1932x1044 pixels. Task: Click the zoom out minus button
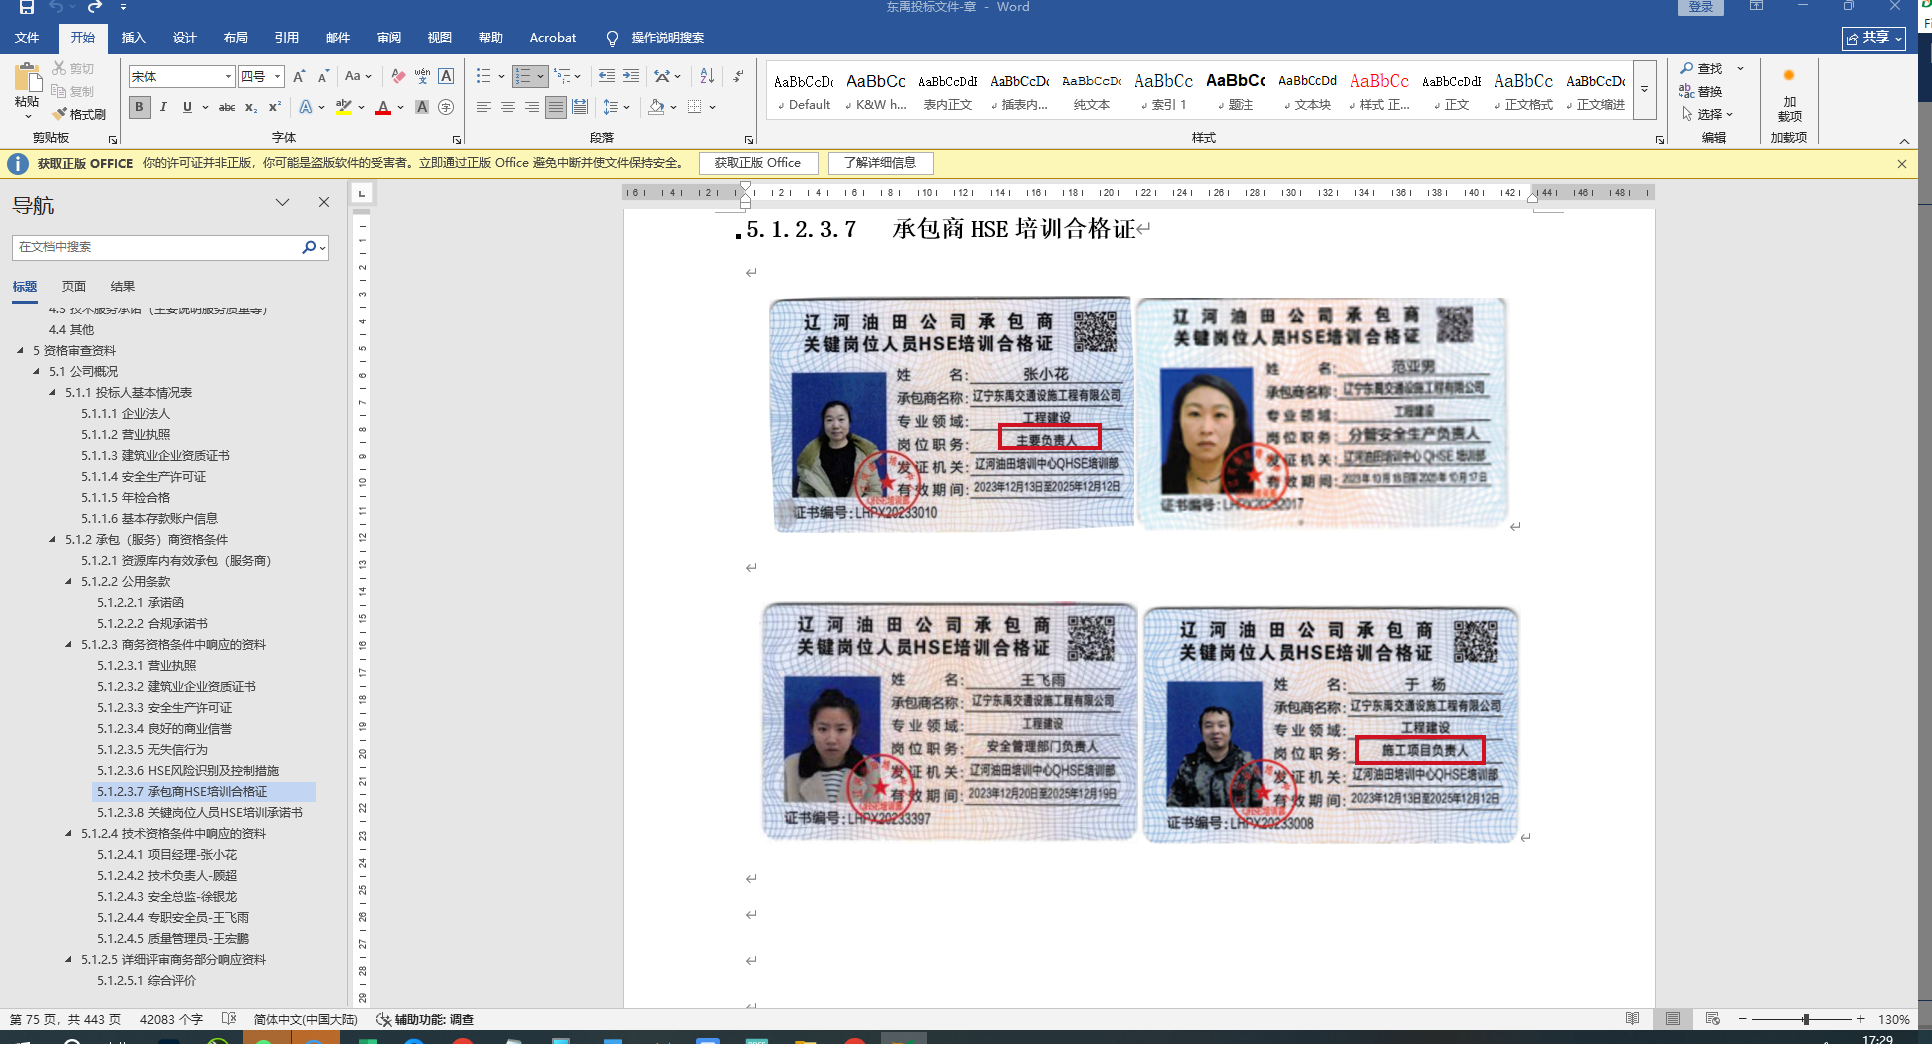(x=1743, y=1019)
